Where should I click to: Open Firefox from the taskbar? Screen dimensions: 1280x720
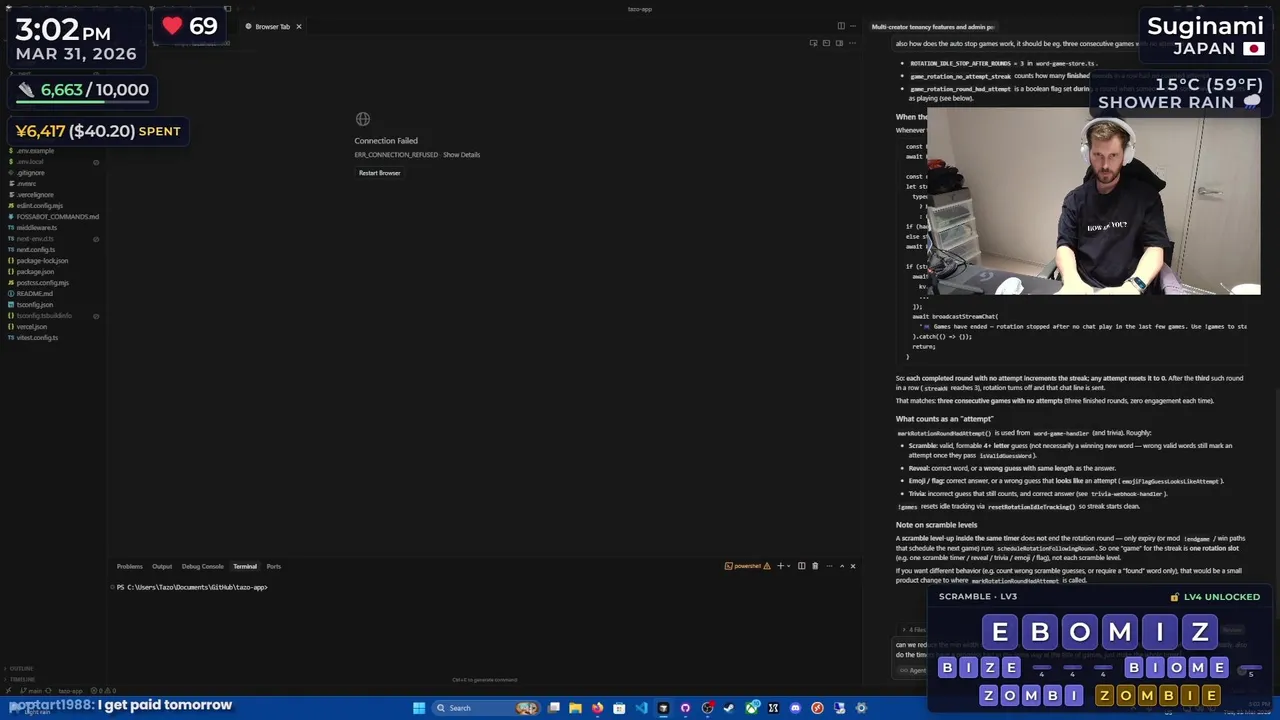[598, 708]
